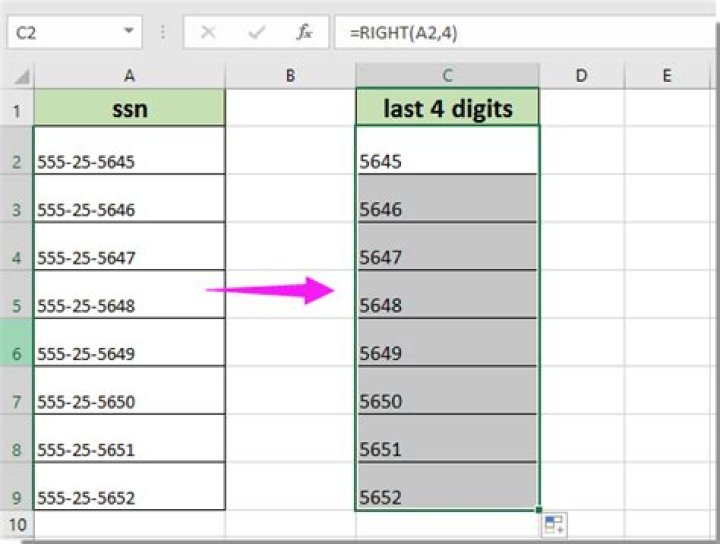The height and width of the screenshot is (544, 720).
Task: Select column A header
Action: tap(129, 75)
